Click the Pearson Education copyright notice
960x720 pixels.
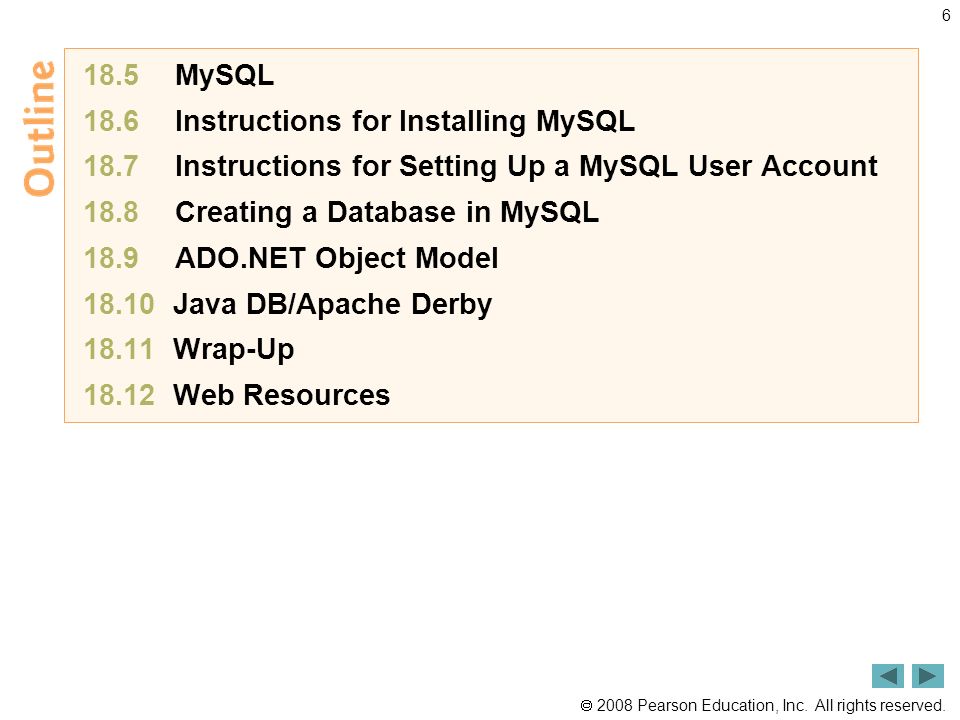click(x=762, y=705)
